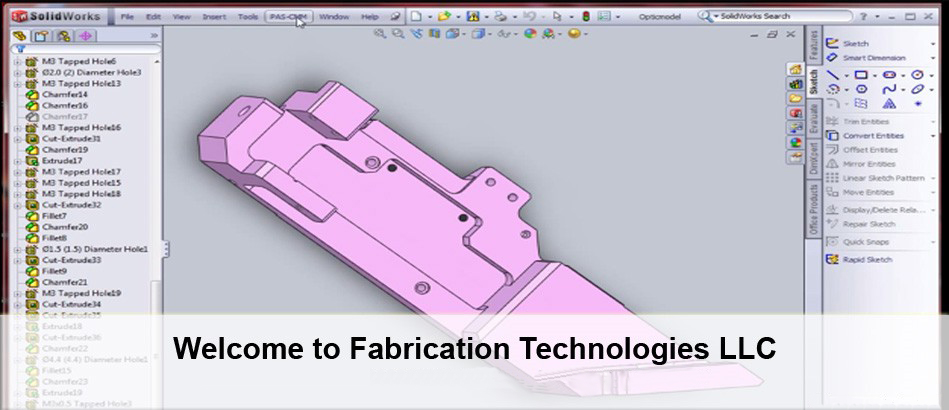Expand the Cut-Extrude31 tree node
This screenshot has width=949, height=410.
17,139
